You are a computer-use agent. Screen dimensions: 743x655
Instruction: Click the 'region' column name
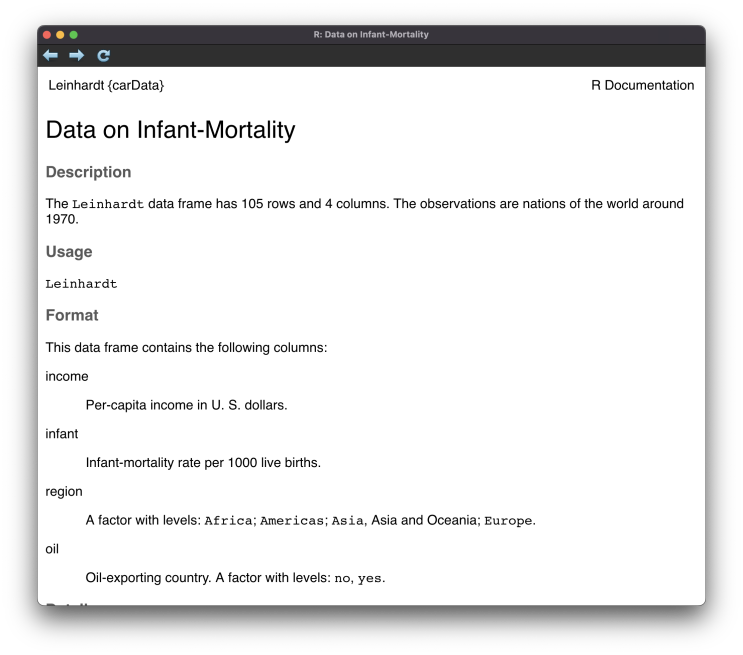[x=64, y=492]
